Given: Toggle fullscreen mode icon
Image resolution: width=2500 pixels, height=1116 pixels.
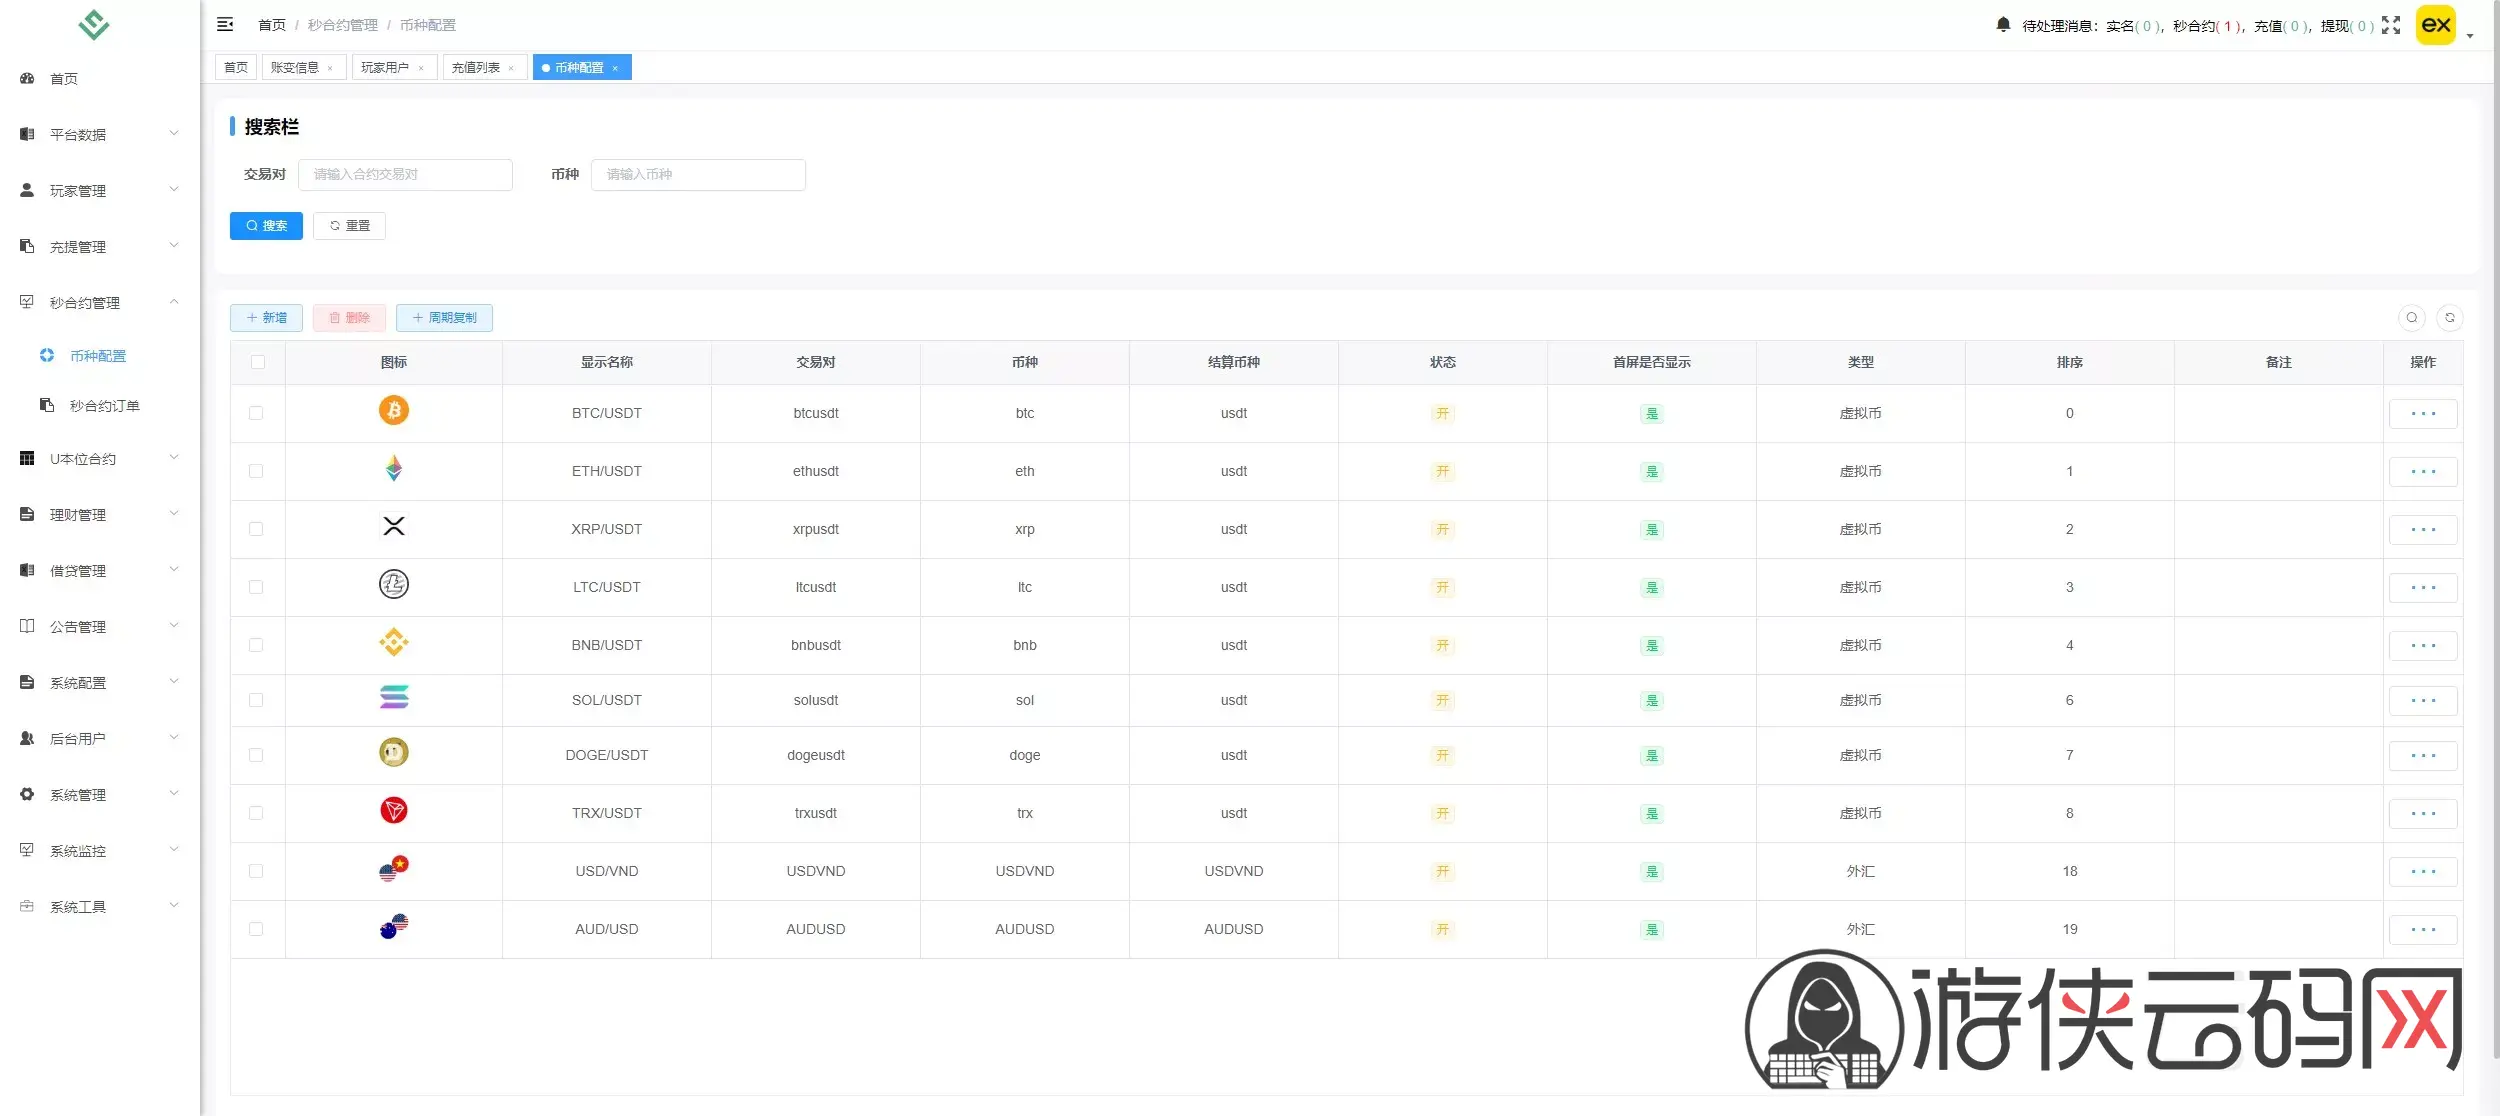Looking at the screenshot, I should click(x=2390, y=25).
